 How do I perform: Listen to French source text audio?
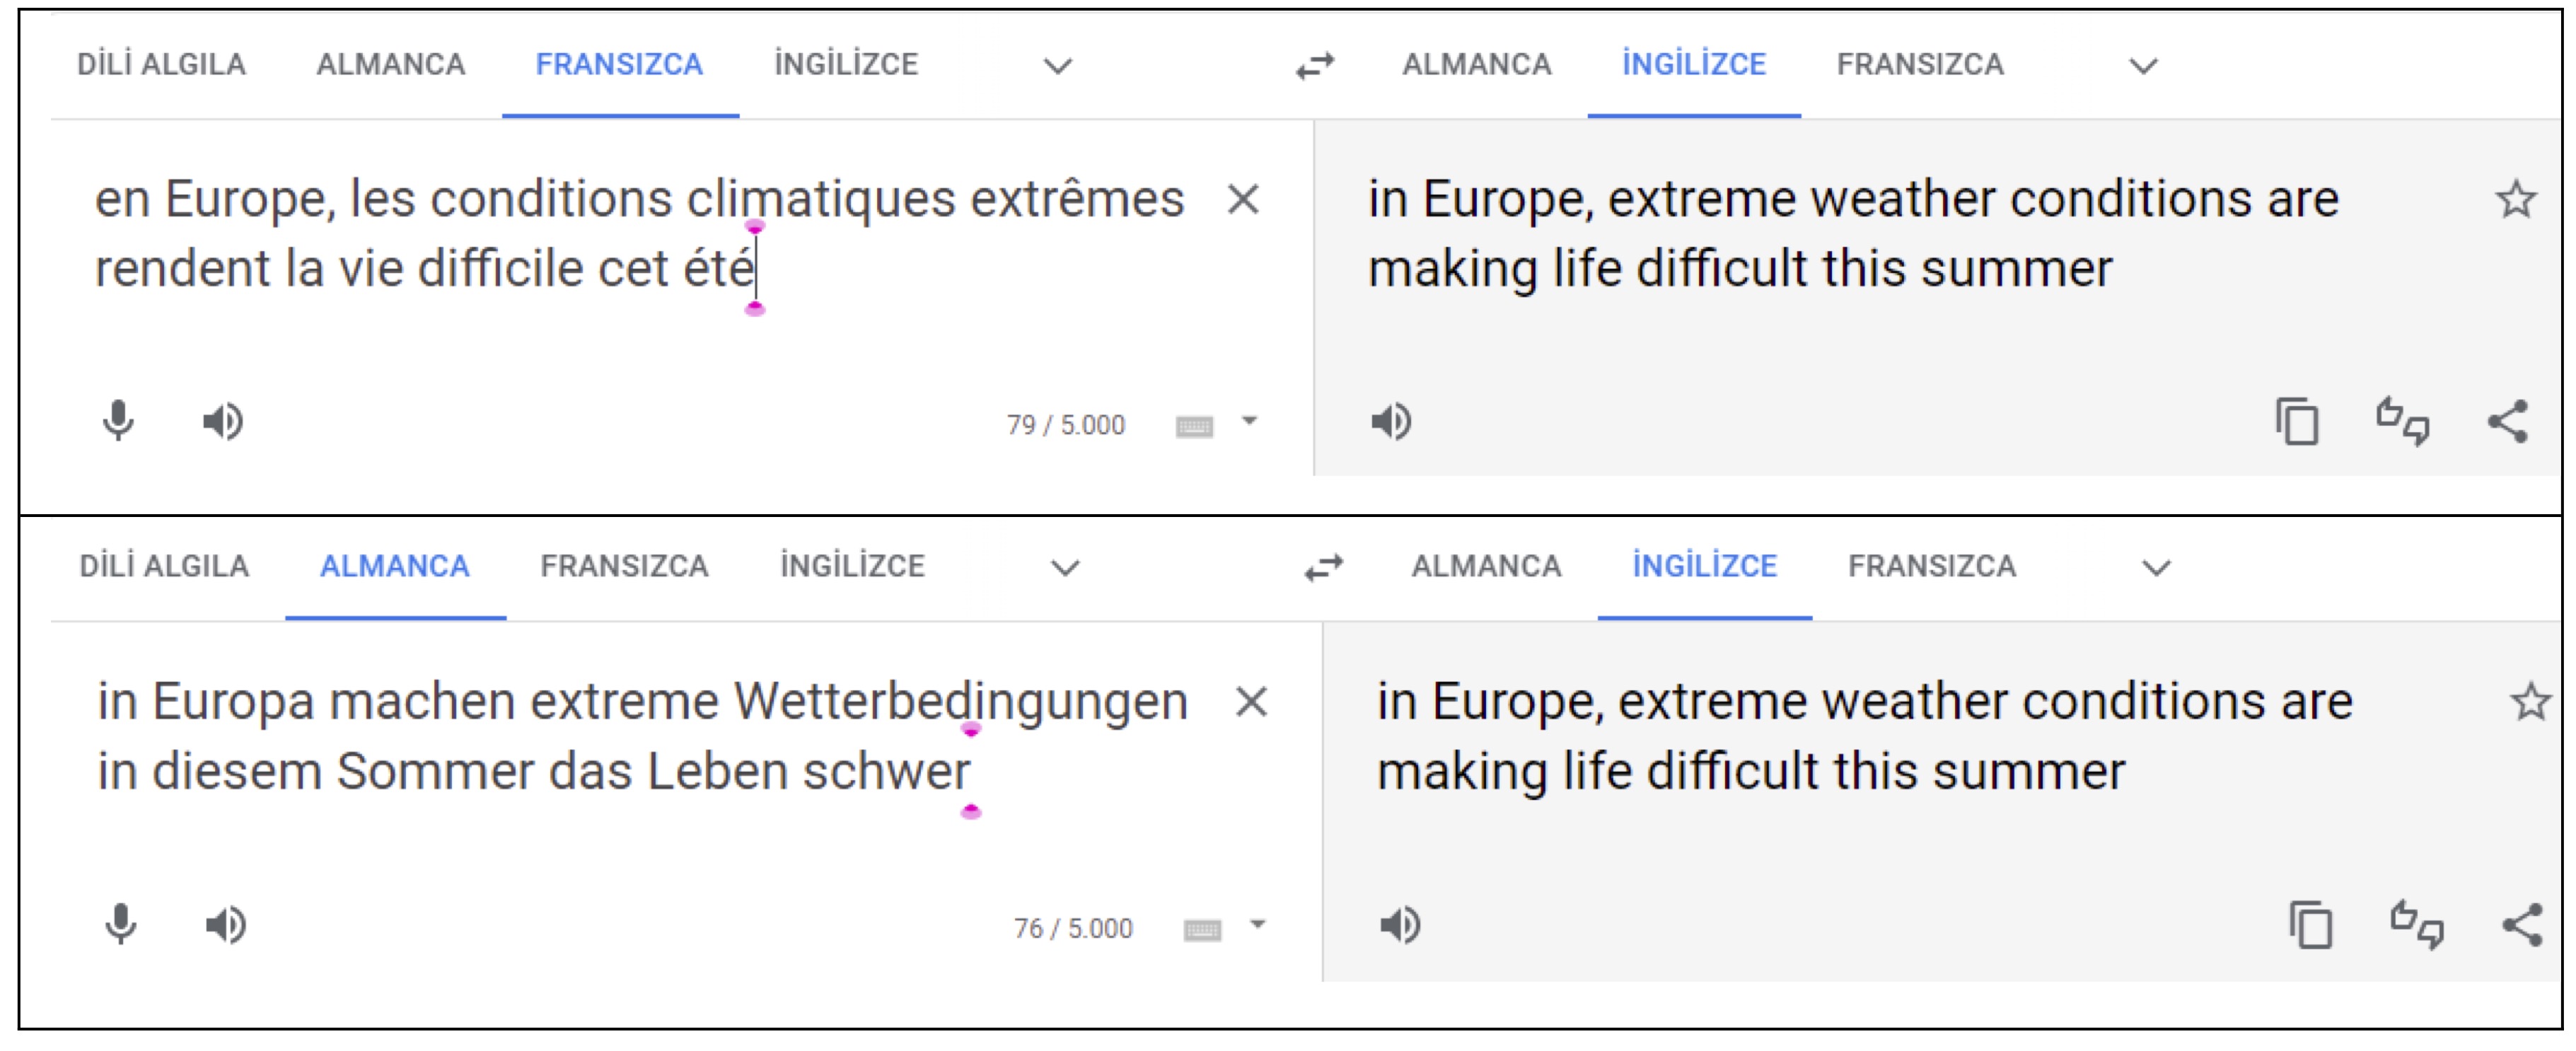pyautogui.click(x=223, y=421)
